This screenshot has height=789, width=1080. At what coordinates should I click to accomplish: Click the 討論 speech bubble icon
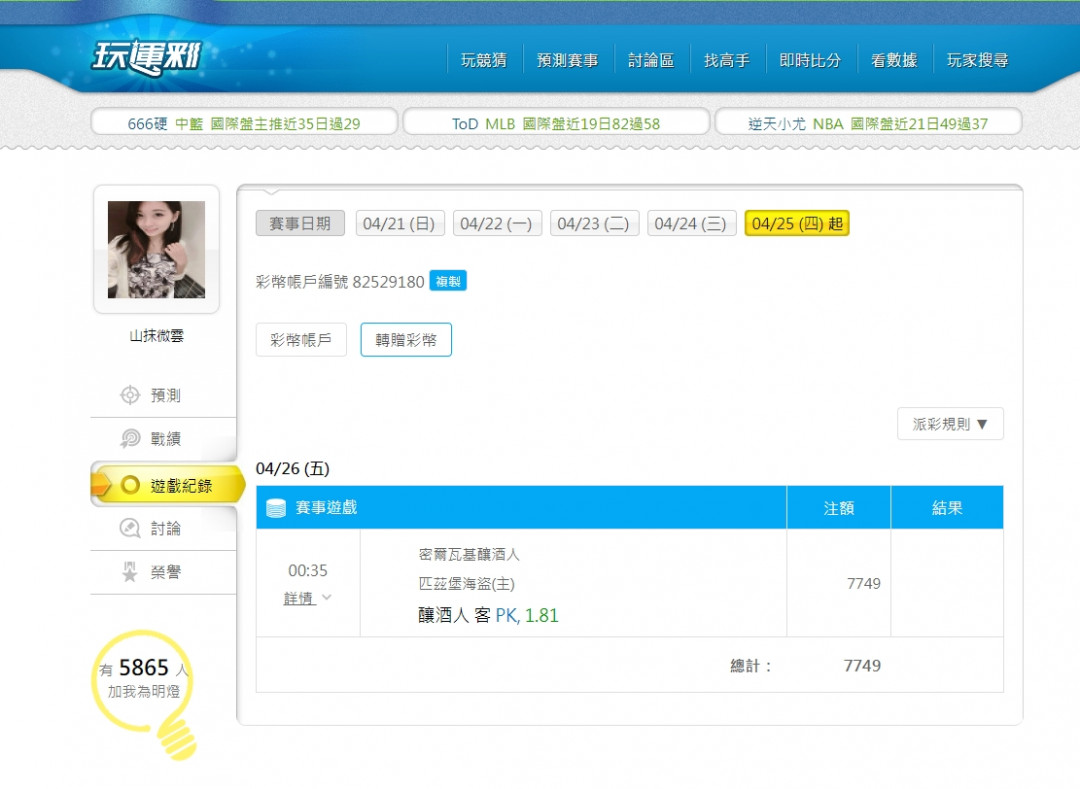pos(129,529)
